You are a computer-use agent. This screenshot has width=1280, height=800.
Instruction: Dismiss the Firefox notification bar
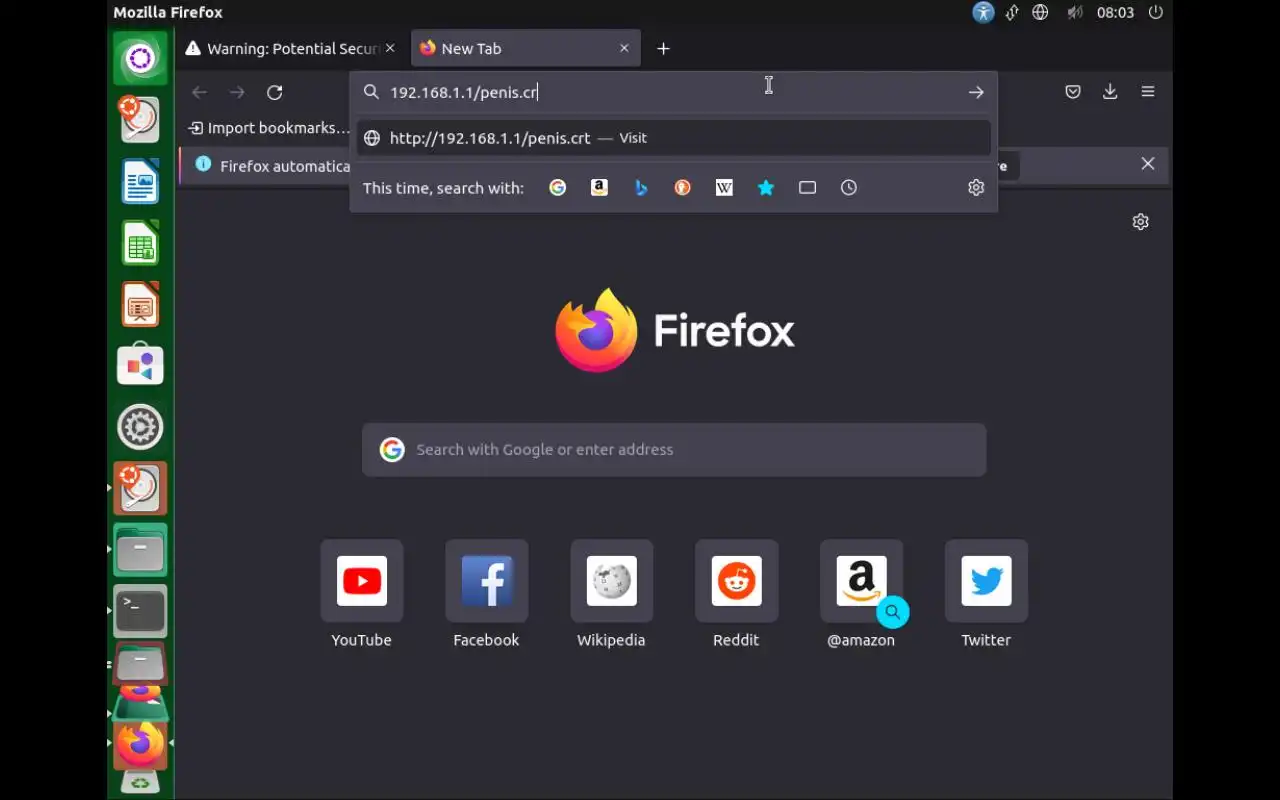pyautogui.click(x=1148, y=164)
